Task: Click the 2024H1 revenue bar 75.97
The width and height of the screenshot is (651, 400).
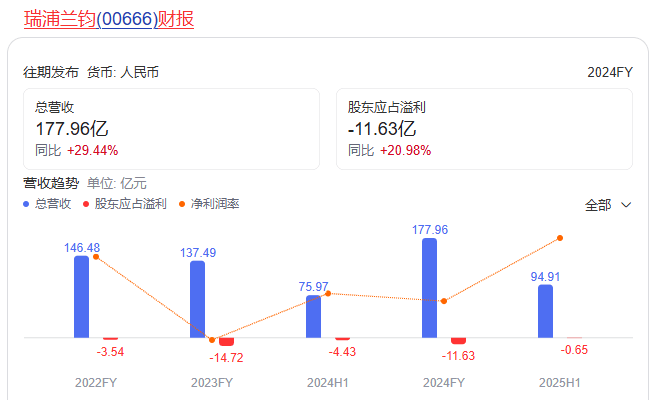Action: point(314,316)
